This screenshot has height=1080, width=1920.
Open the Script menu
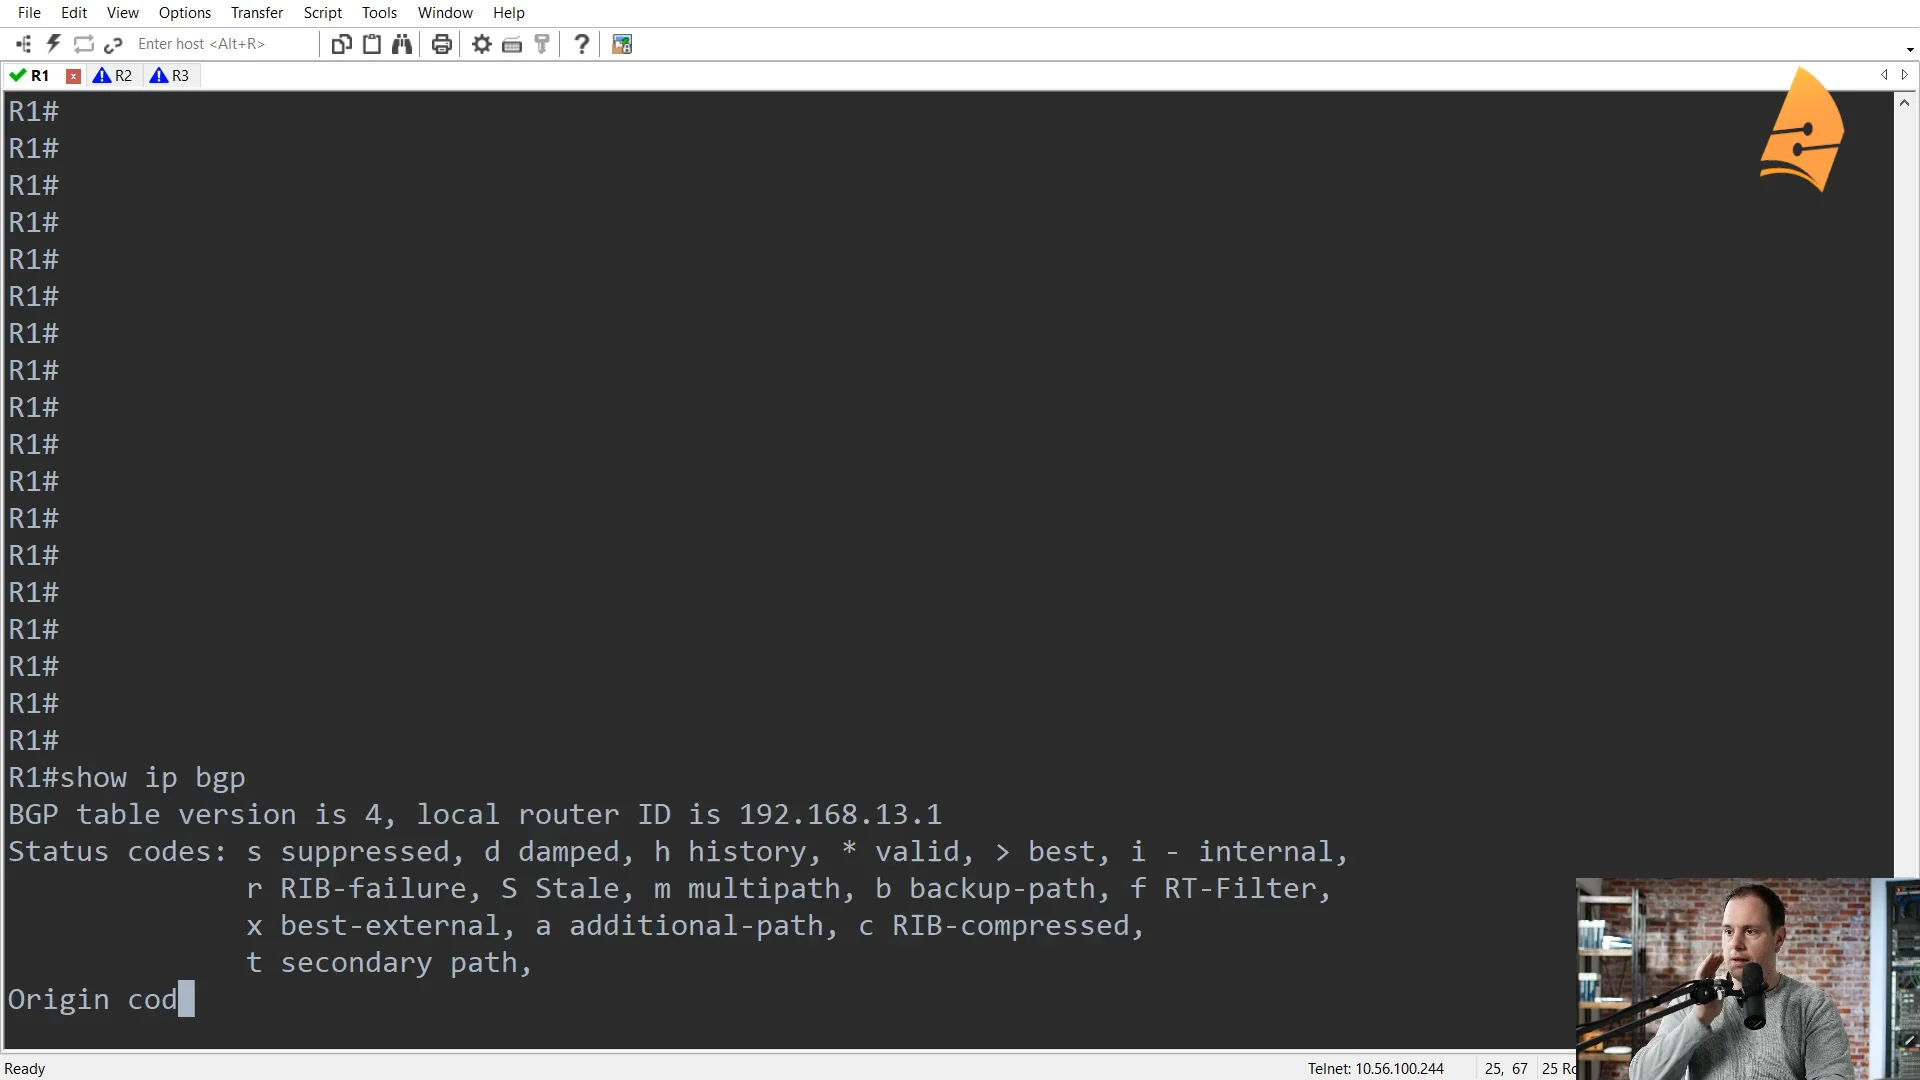[322, 13]
